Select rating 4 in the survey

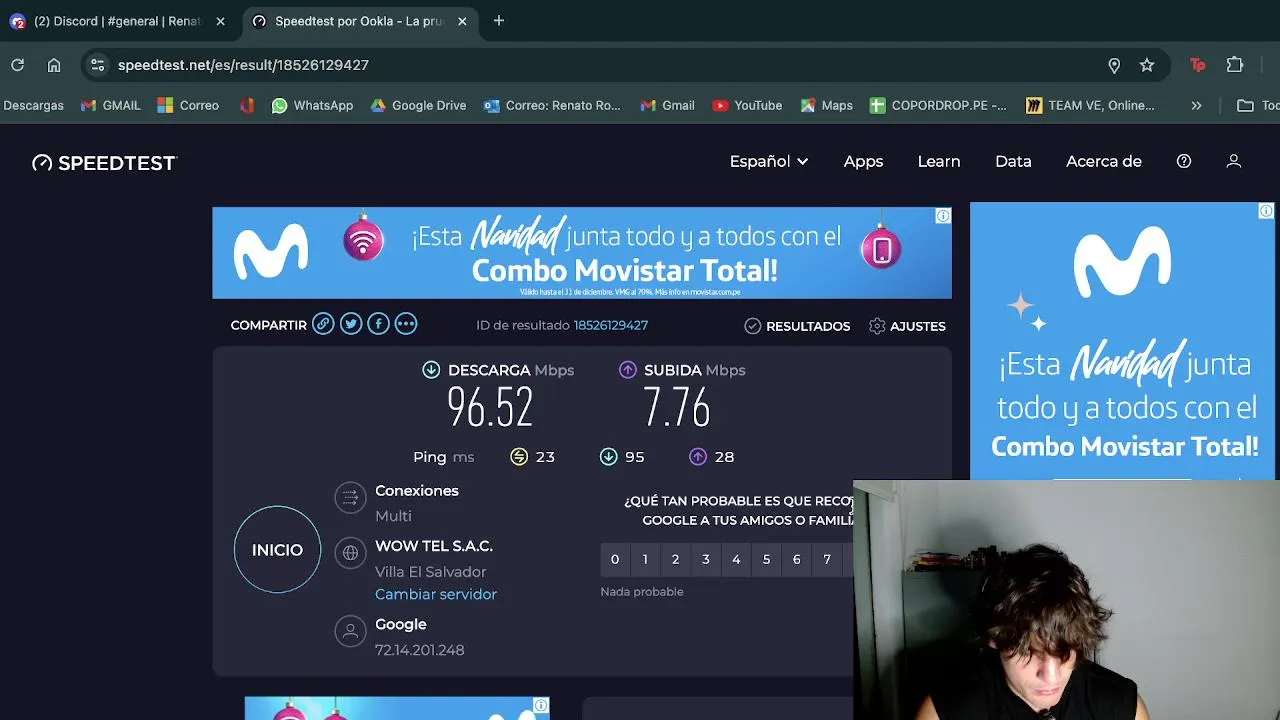coord(736,559)
